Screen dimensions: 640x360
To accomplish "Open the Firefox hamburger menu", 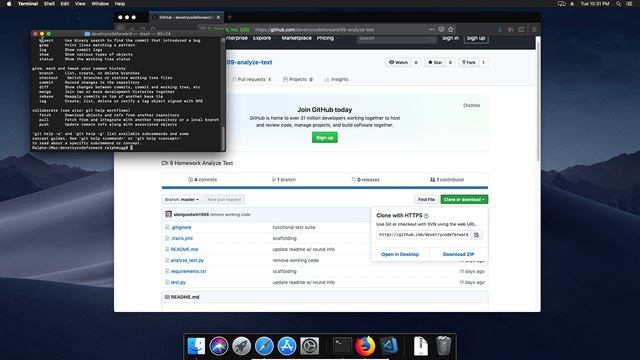I will (x=534, y=29).
